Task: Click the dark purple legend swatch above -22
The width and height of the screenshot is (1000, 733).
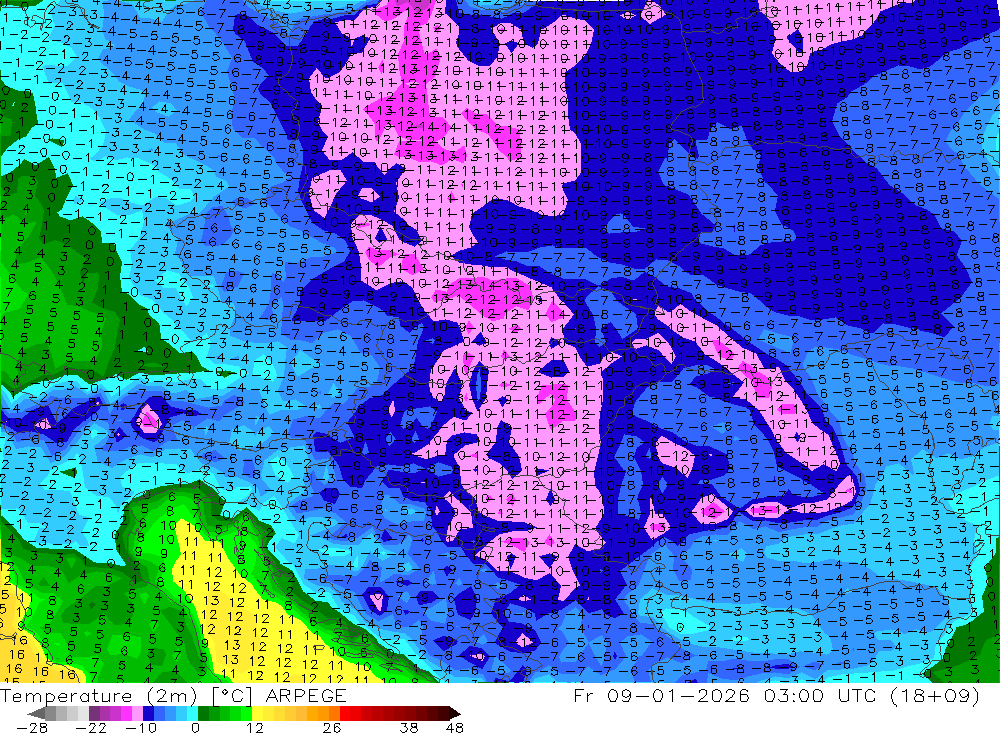Action: pyautogui.click(x=94, y=713)
